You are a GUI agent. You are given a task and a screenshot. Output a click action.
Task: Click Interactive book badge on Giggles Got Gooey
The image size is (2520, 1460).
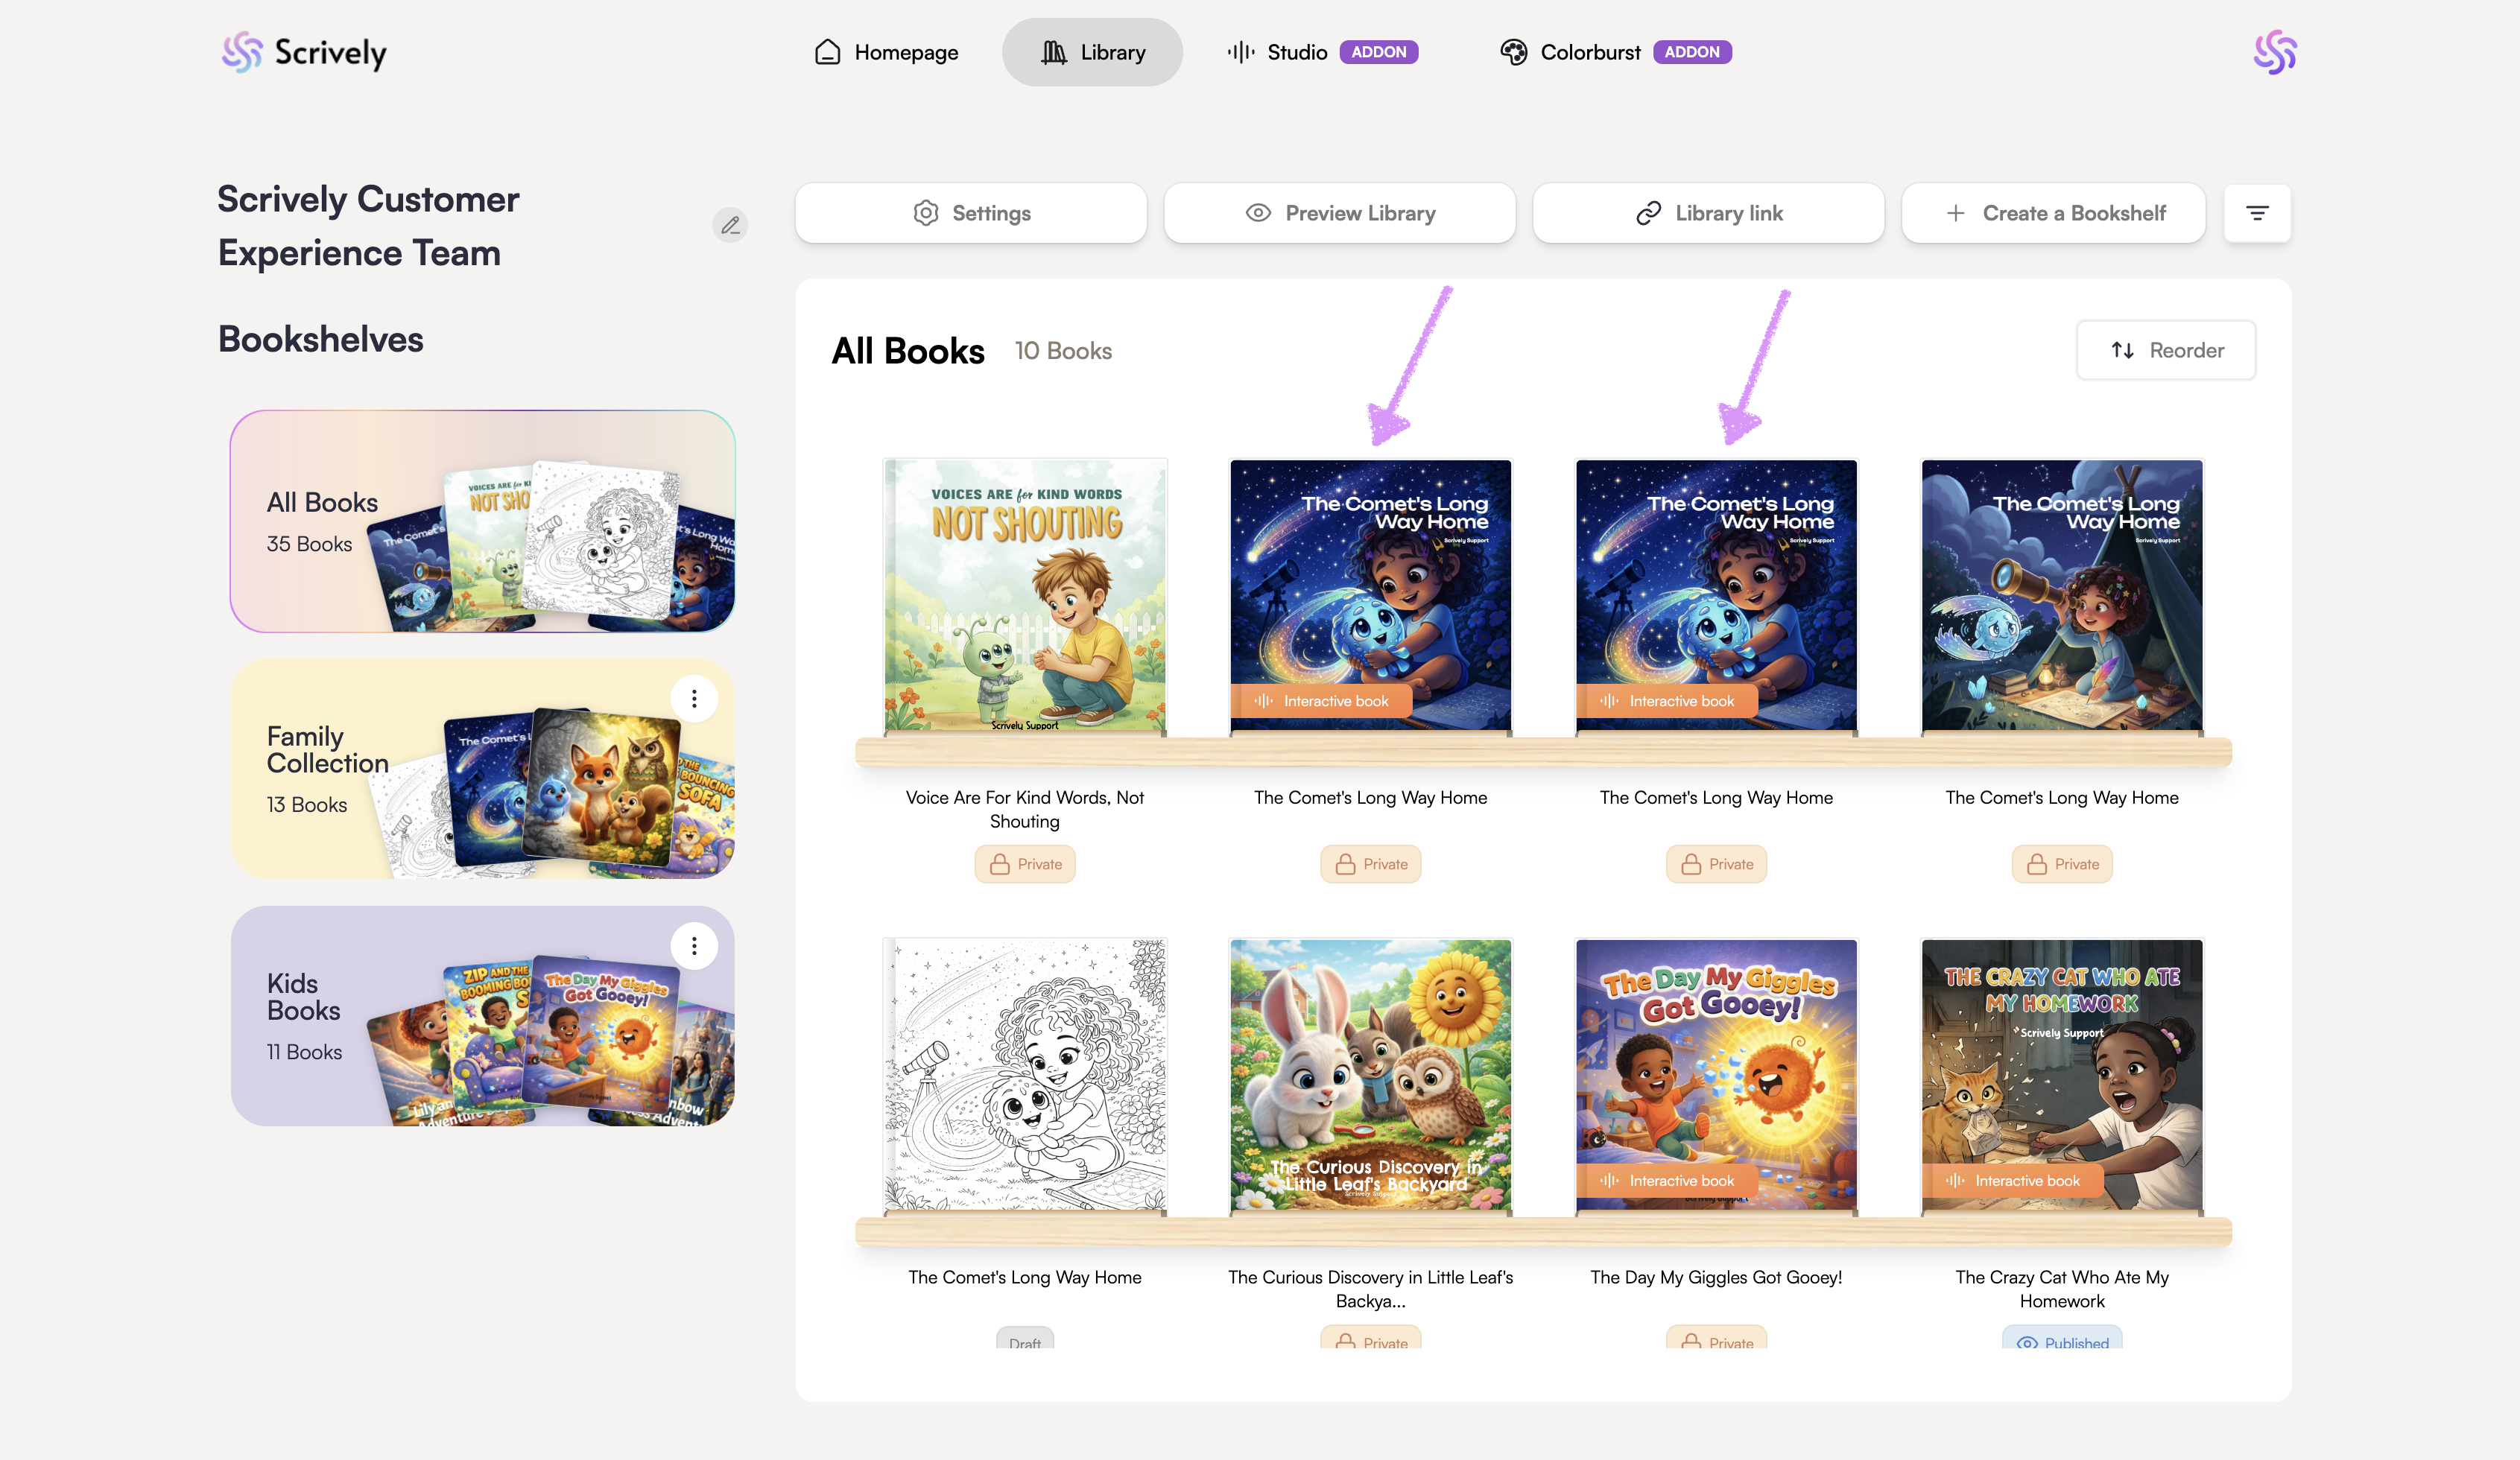click(x=1667, y=1180)
